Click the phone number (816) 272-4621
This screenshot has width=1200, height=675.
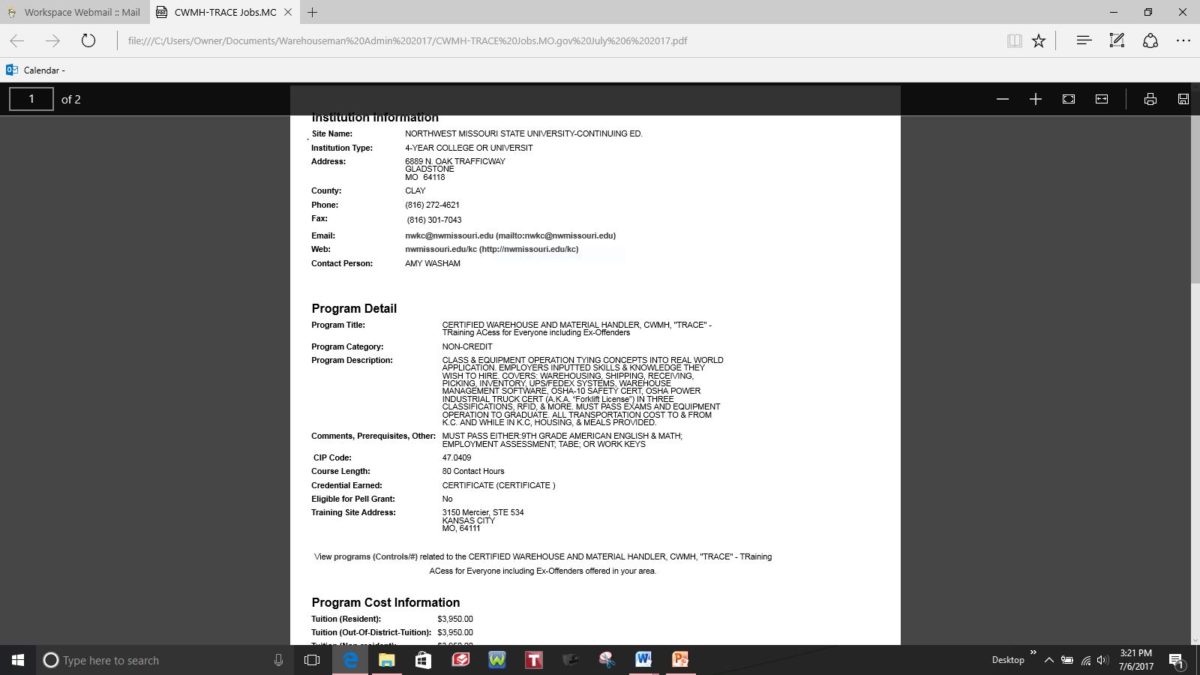pyautogui.click(x=432, y=205)
